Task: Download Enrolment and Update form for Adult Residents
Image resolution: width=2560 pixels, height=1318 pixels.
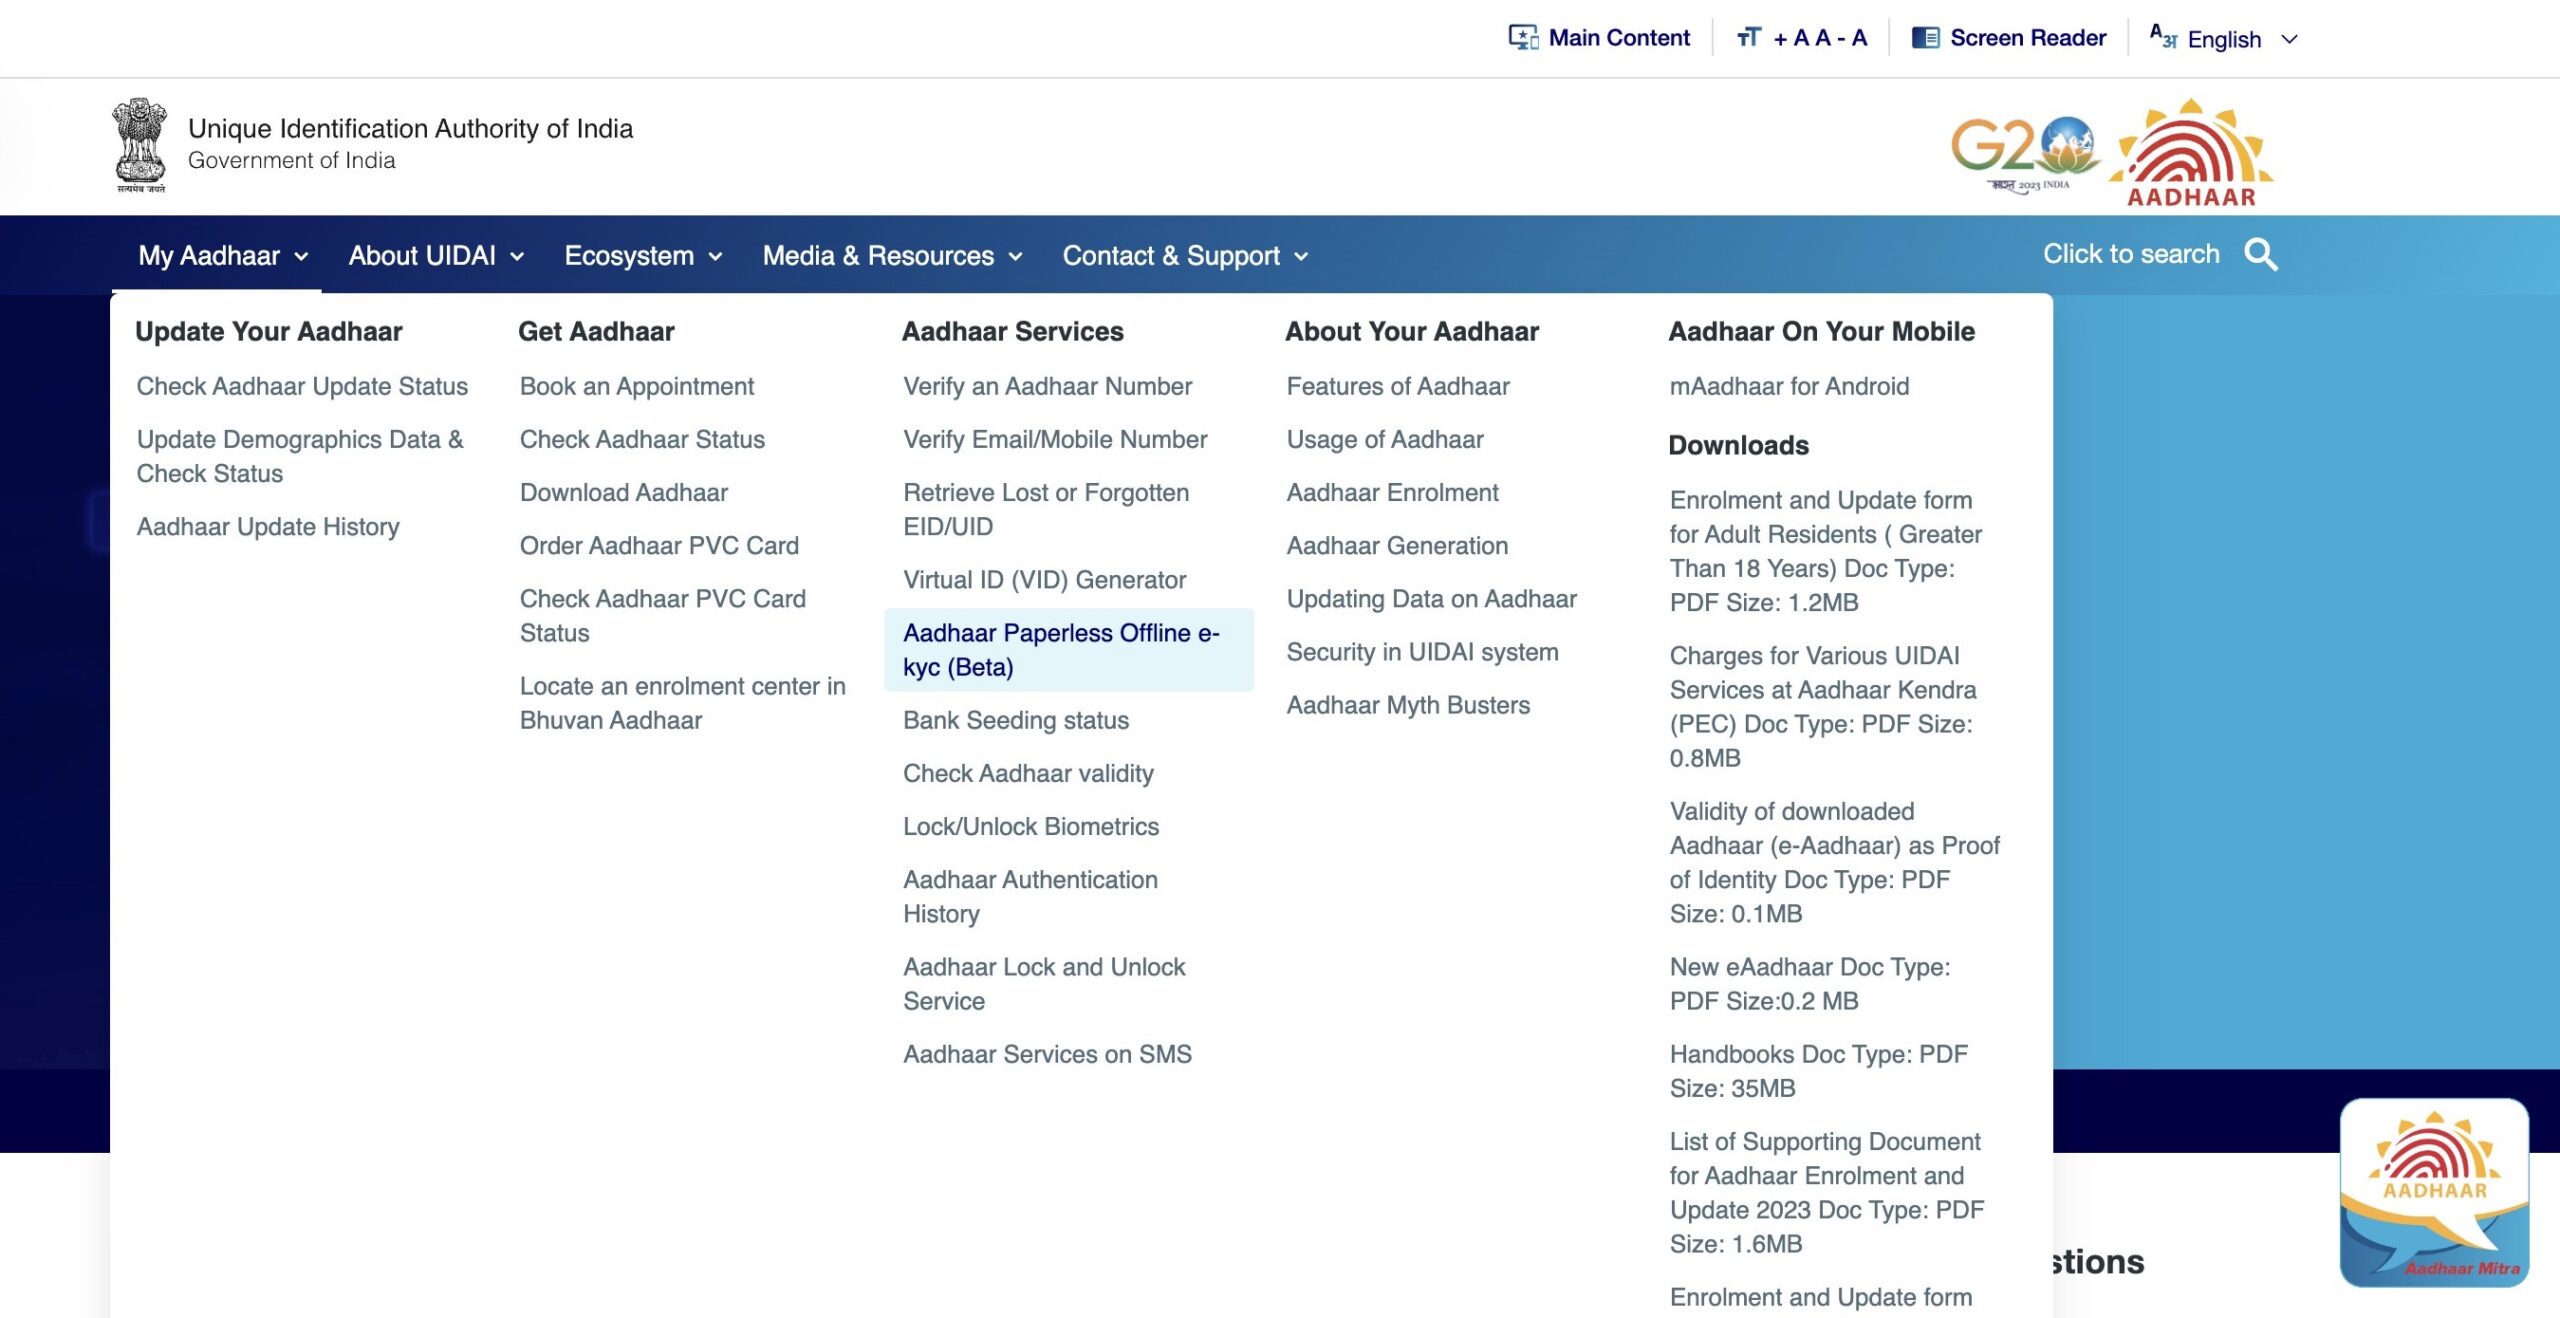Action: coord(1826,551)
